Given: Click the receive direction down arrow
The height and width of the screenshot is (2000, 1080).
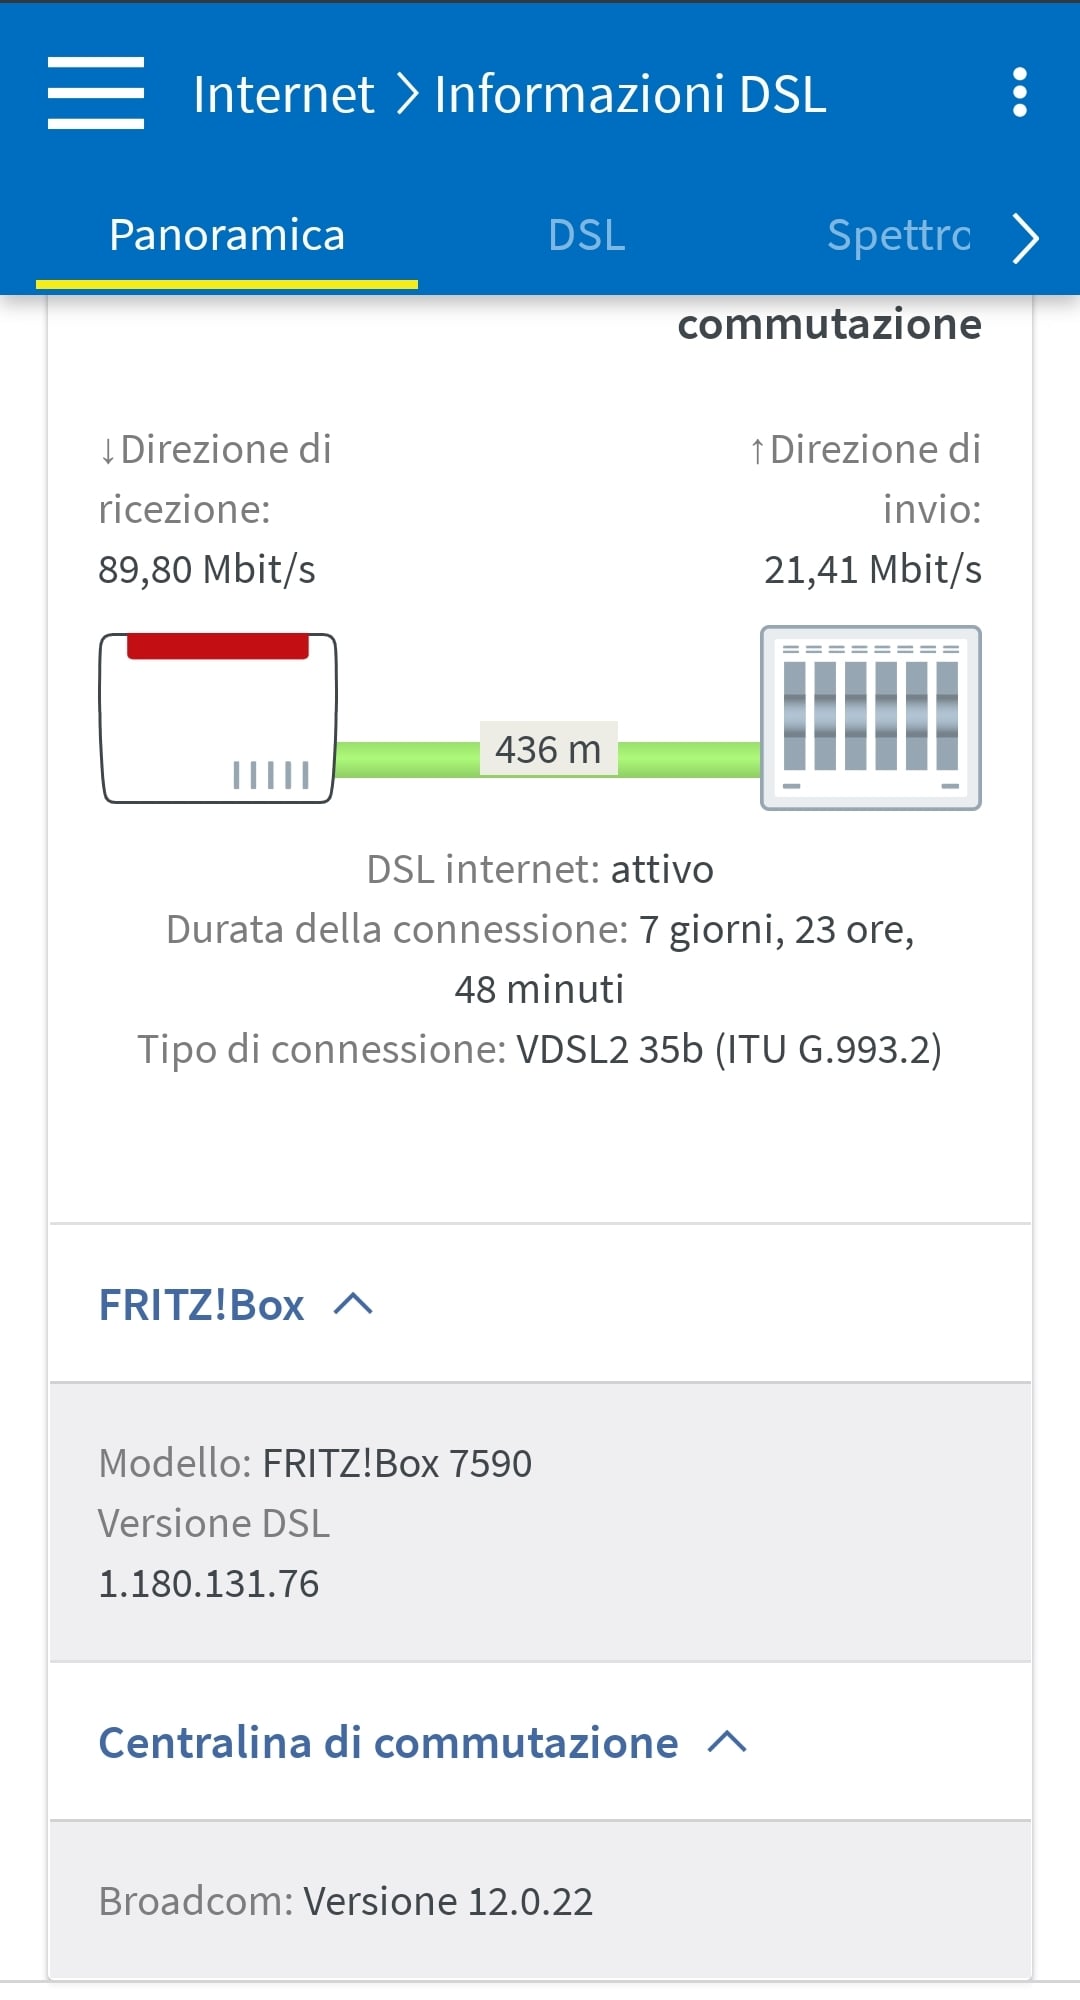Looking at the screenshot, I should 108,452.
